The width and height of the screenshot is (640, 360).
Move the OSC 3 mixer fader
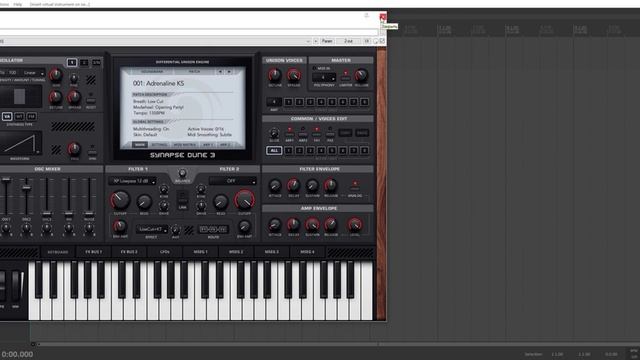click(x=47, y=213)
